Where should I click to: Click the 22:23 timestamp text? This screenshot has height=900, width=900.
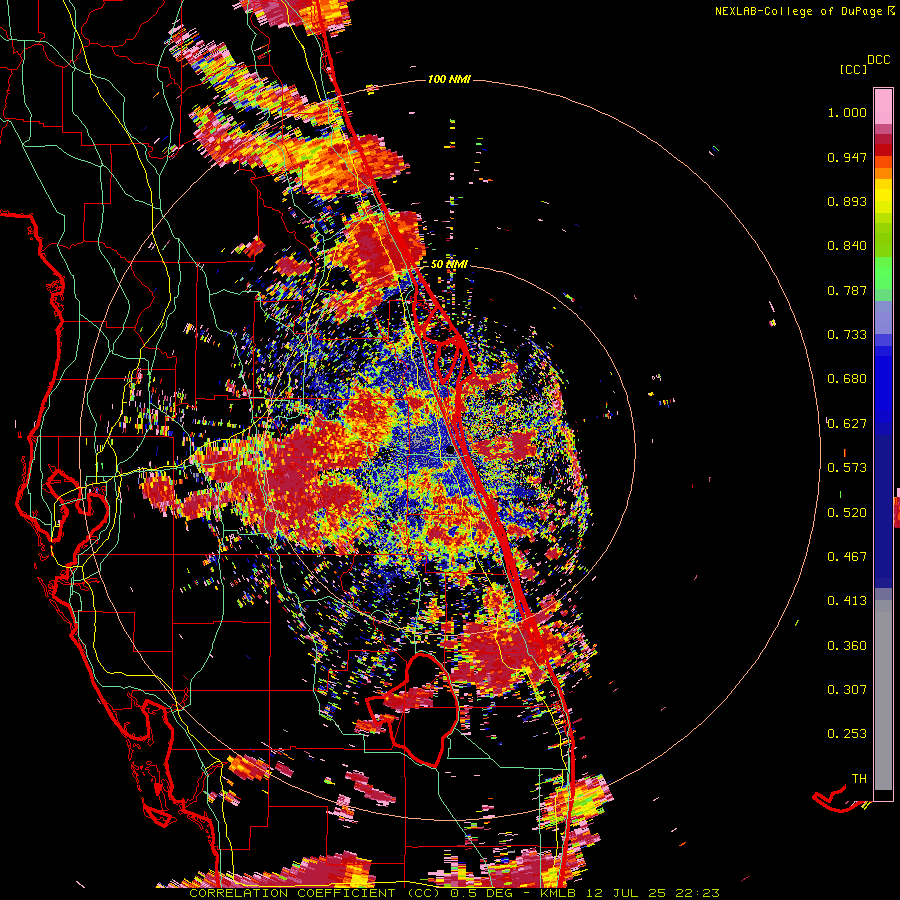[697, 893]
